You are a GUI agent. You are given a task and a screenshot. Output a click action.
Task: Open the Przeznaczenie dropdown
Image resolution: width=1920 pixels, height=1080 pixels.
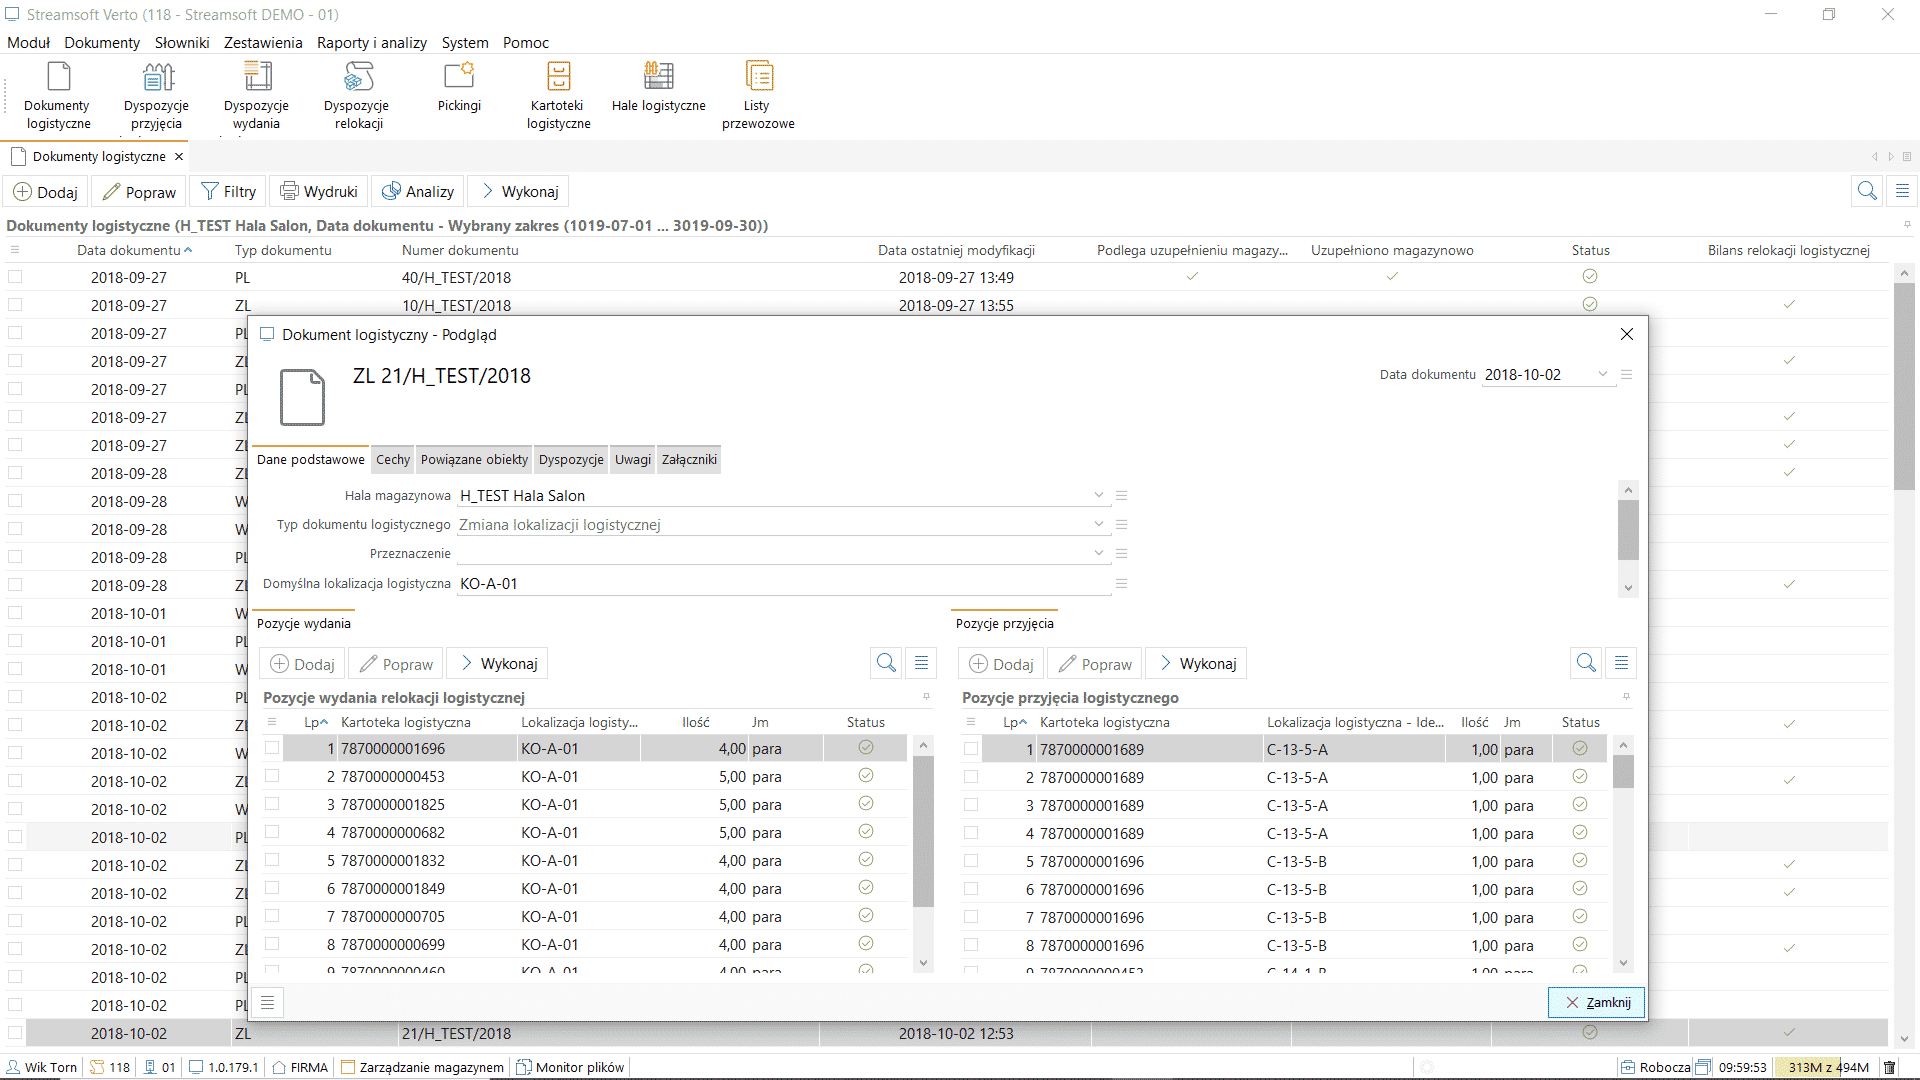pos(1098,552)
